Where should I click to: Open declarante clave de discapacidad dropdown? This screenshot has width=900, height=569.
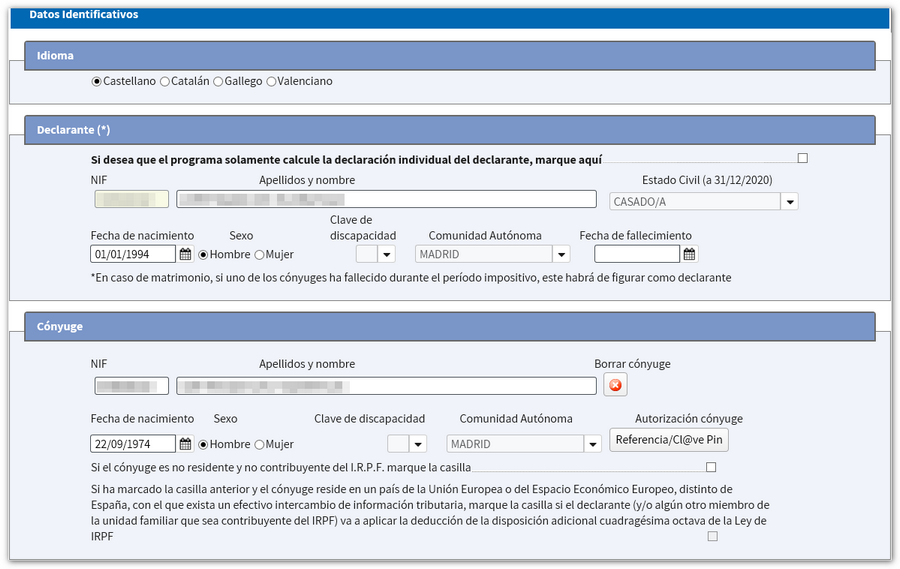pyautogui.click(x=387, y=255)
